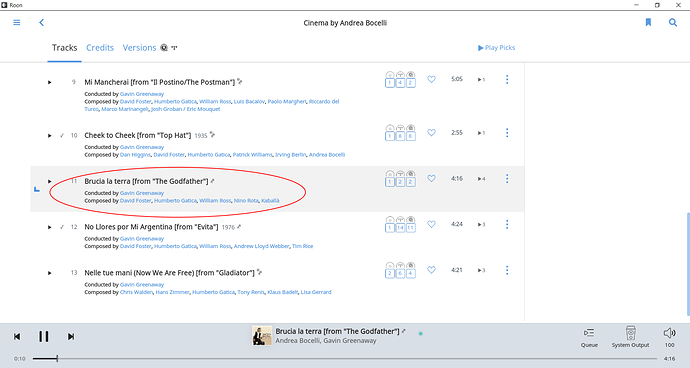Open the three-dot menu for Brucia la terra
690x368 pixels.
(507, 178)
